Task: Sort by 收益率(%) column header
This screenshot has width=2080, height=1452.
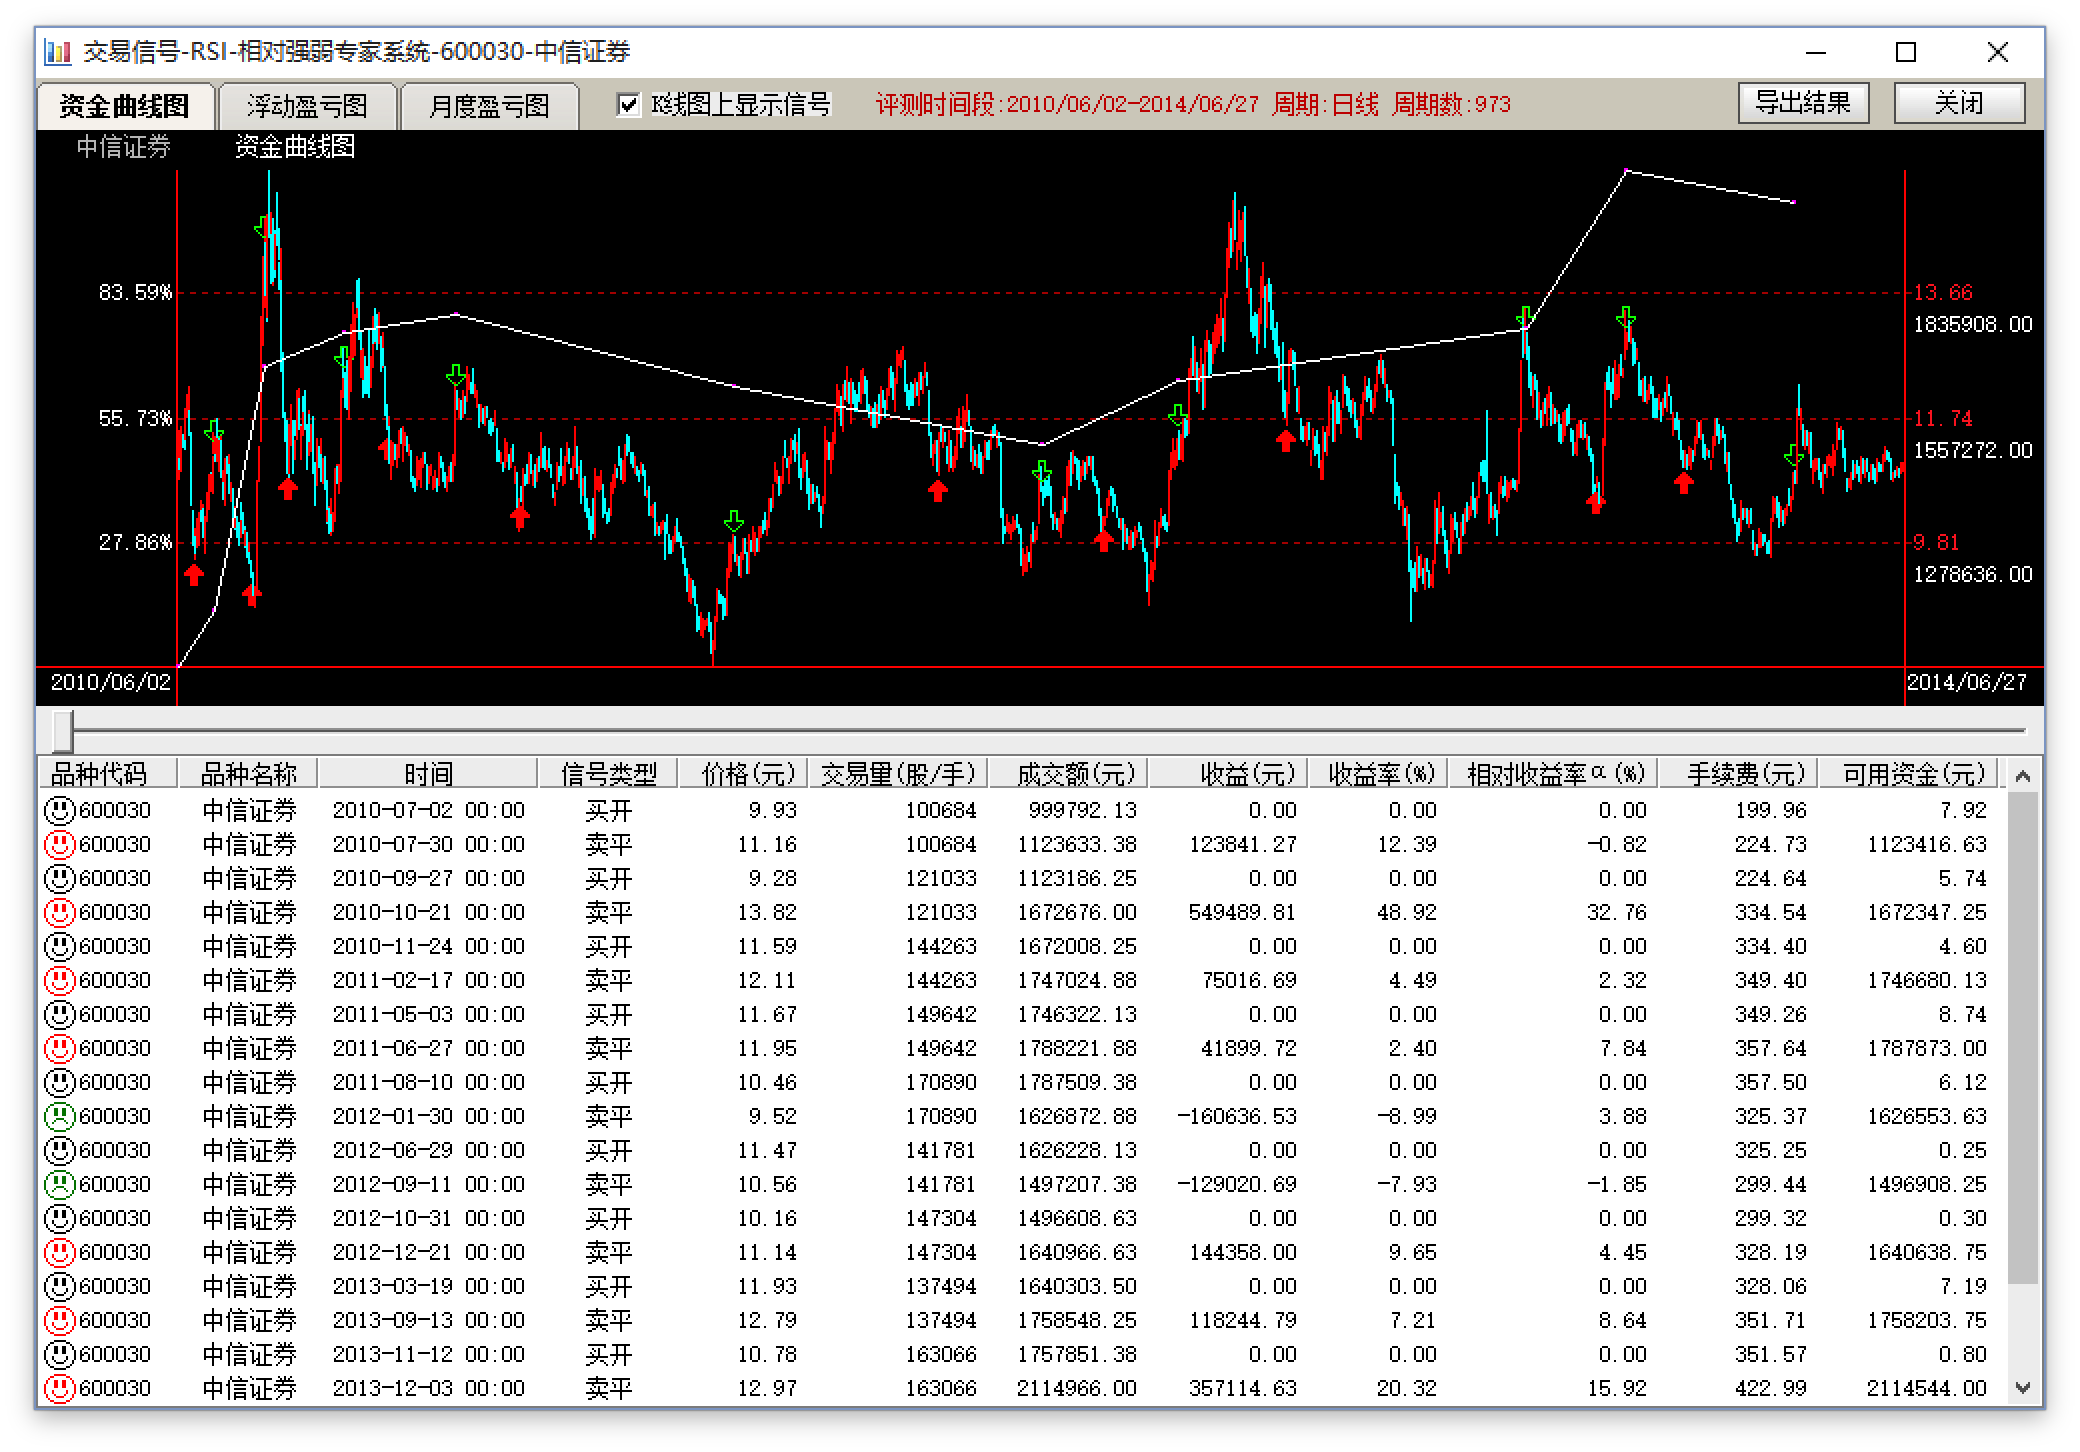Action: click(x=1378, y=774)
